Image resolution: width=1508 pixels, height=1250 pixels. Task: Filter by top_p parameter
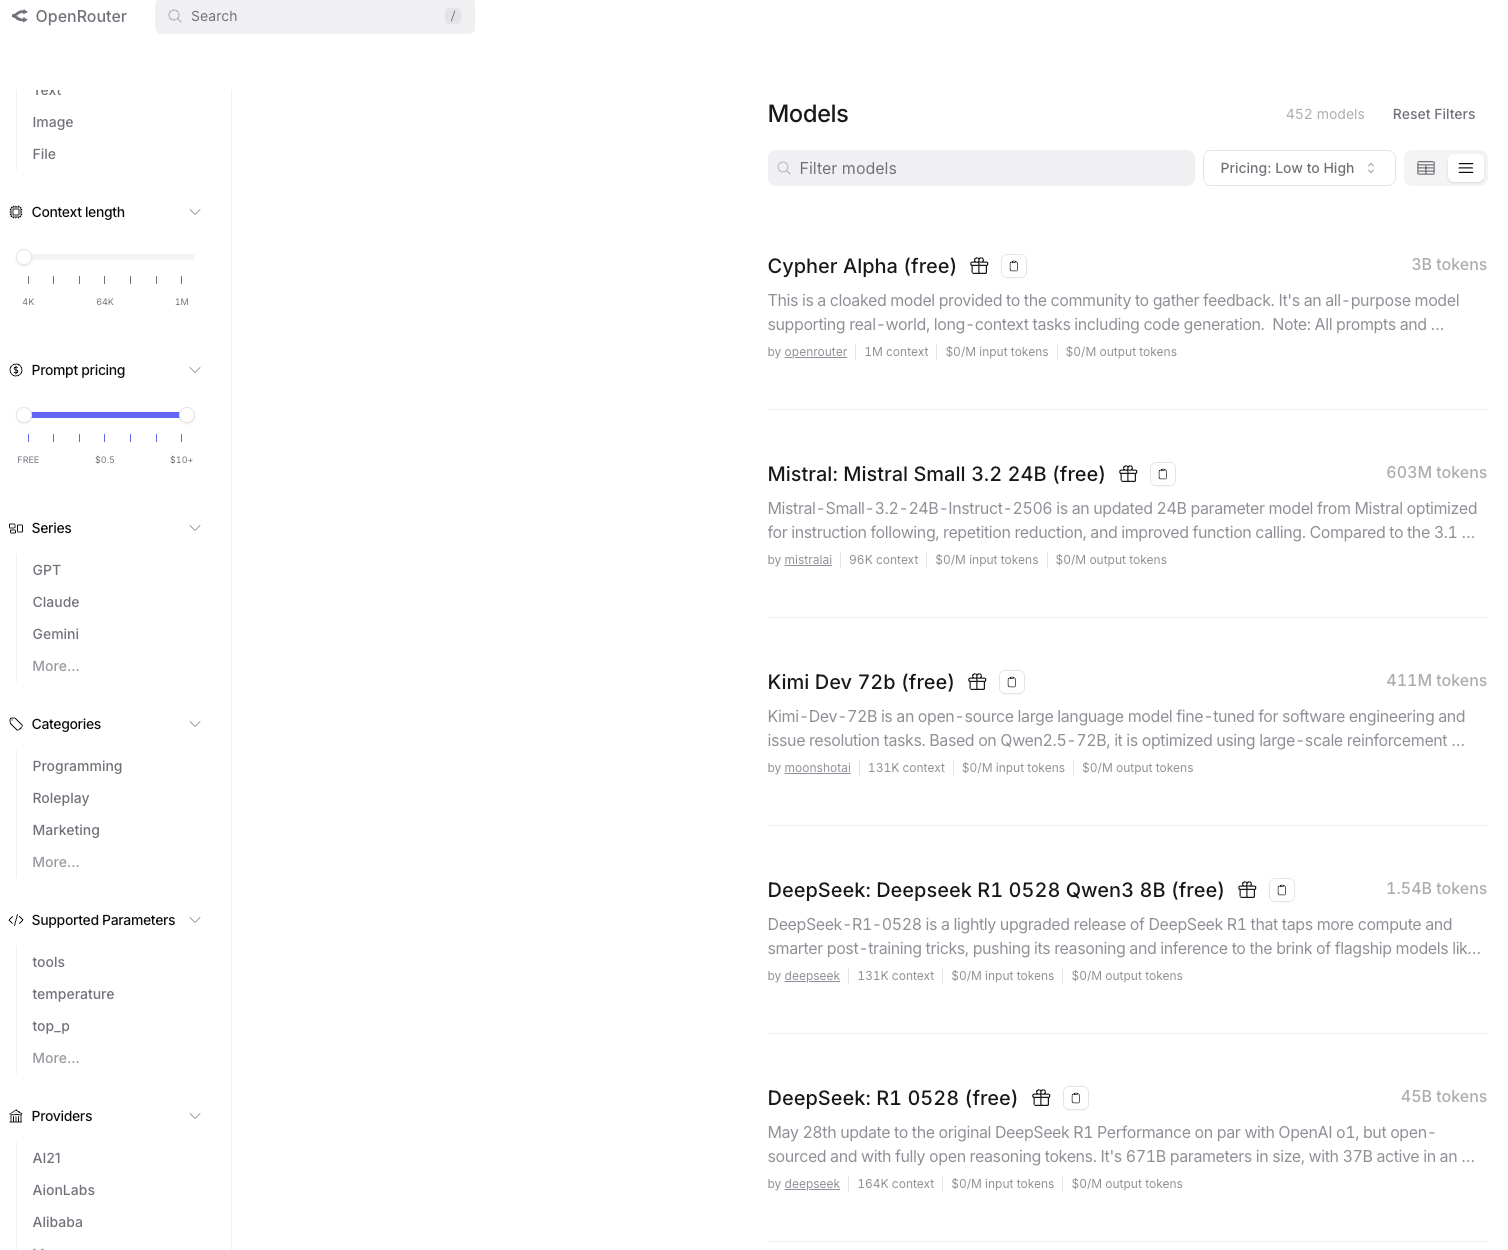click(x=51, y=1026)
